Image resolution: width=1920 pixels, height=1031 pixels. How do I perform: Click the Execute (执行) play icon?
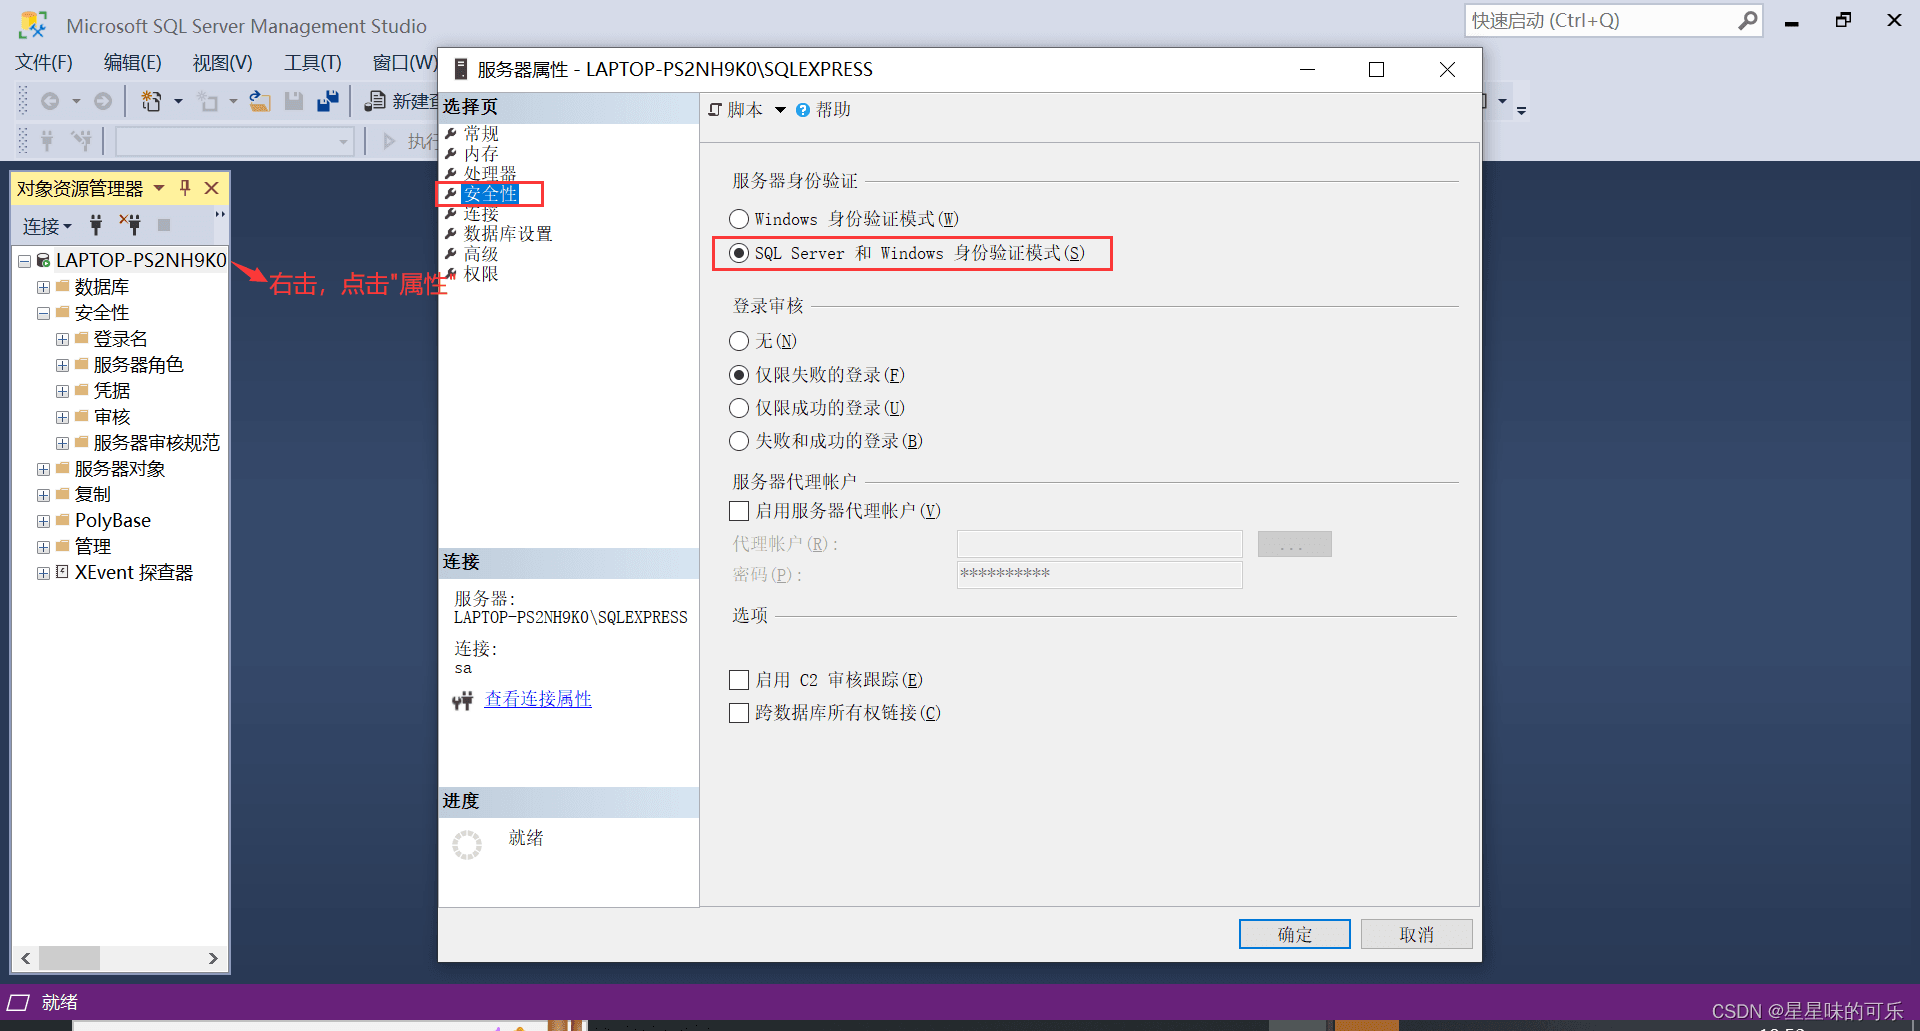(x=390, y=141)
